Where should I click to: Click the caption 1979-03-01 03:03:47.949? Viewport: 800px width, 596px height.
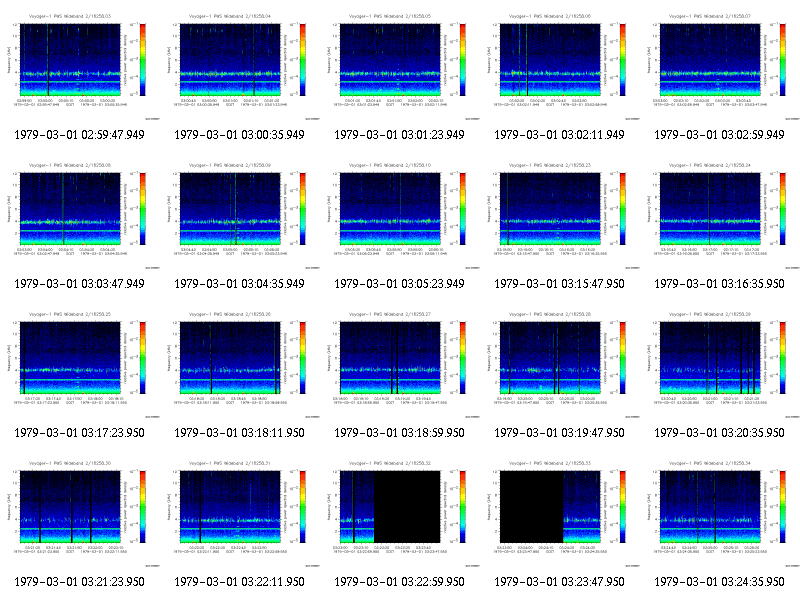point(80,284)
